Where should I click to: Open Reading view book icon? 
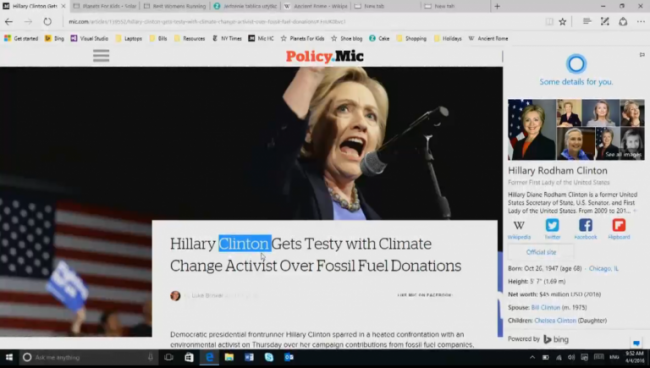tap(549, 22)
